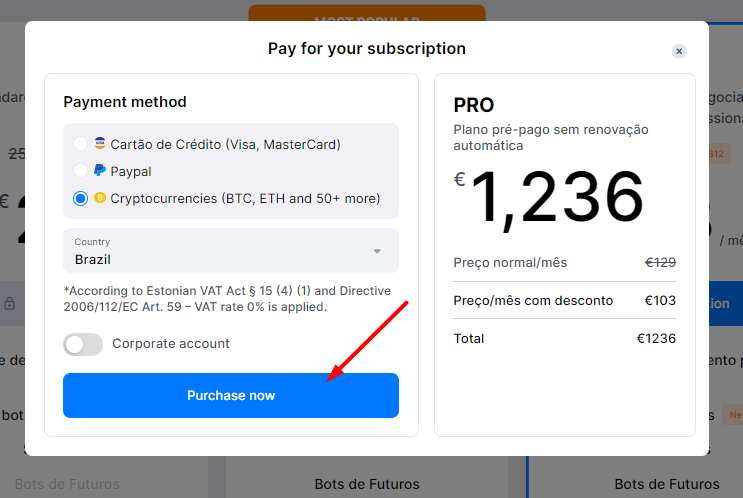This screenshot has height=498, width=743.
Task: Open the Country field showing Brazil
Action: point(220,251)
